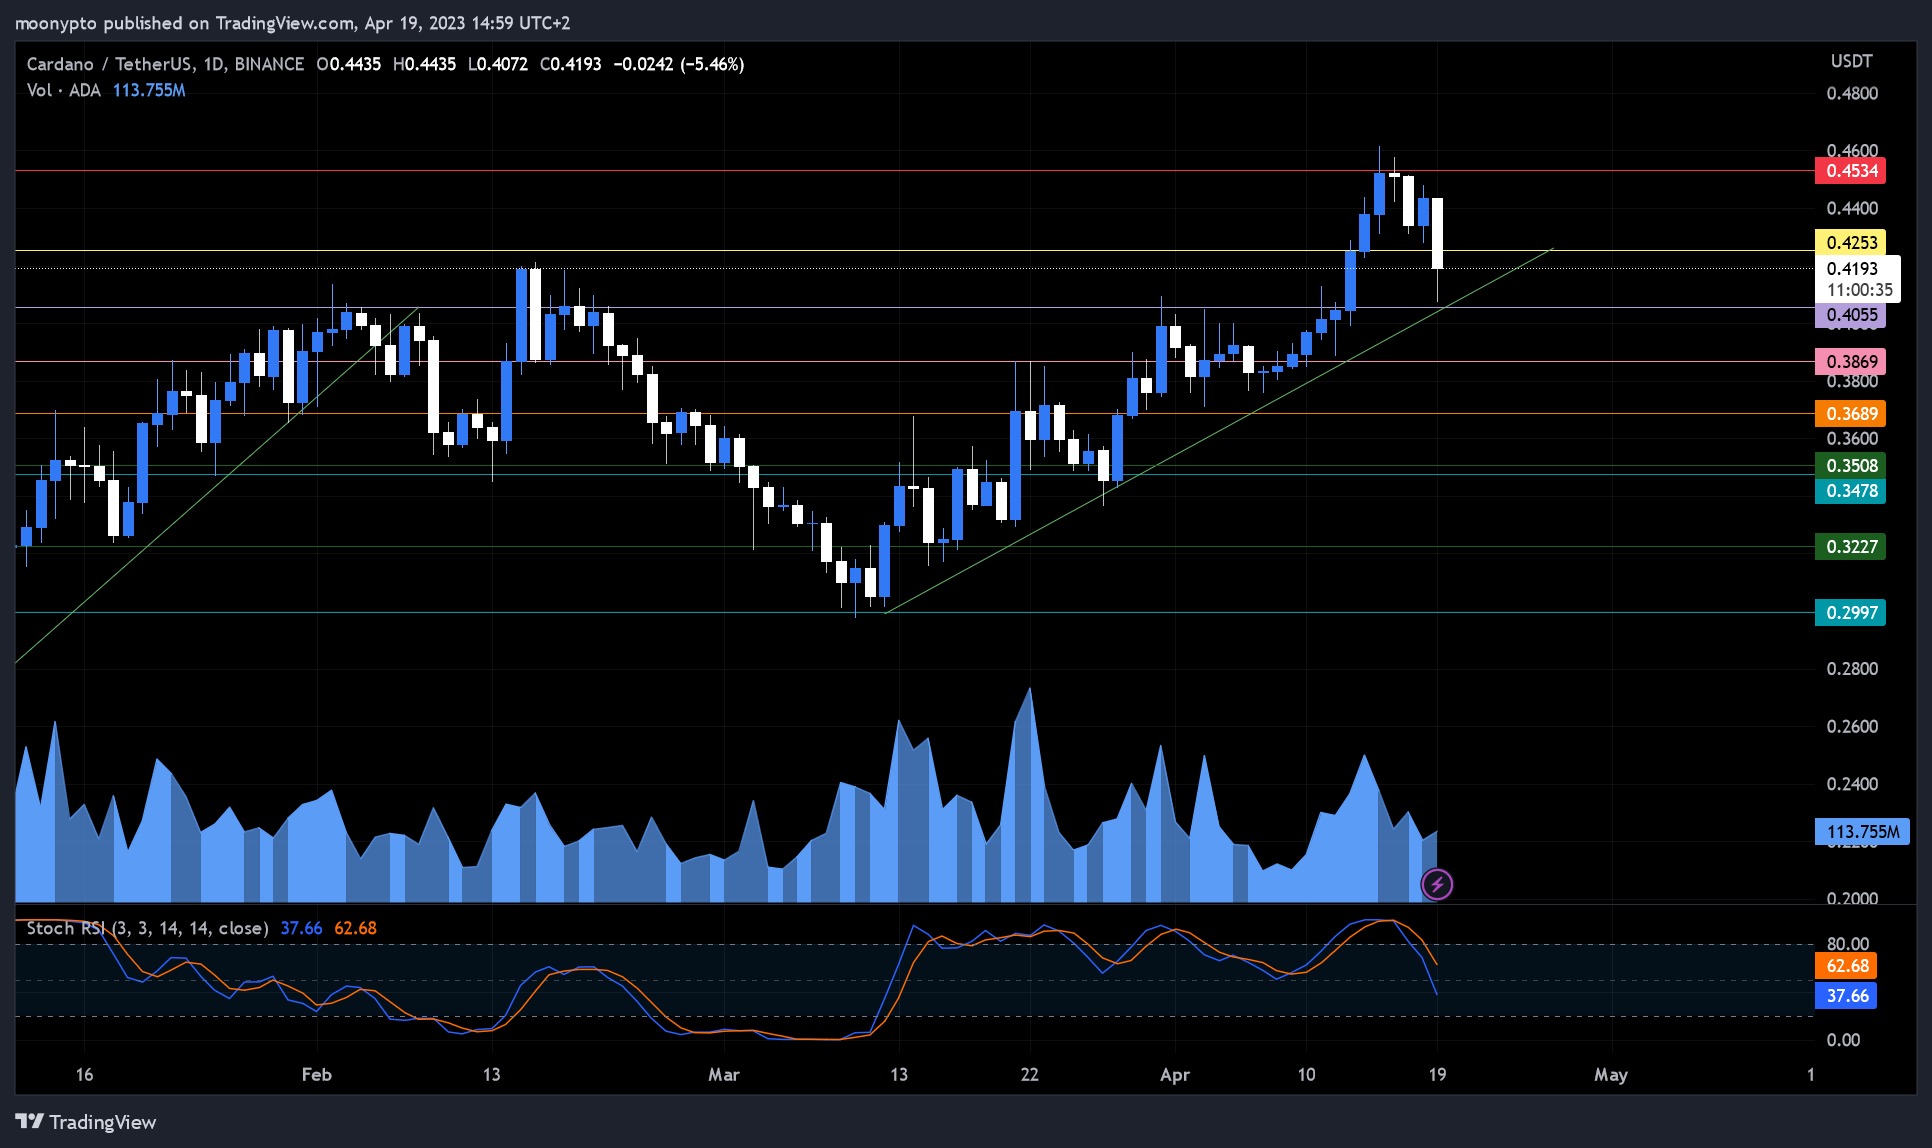The width and height of the screenshot is (1932, 1148).
Task: Click the Stoch RSI blue 37.66 label
Action: point(1846,996)
